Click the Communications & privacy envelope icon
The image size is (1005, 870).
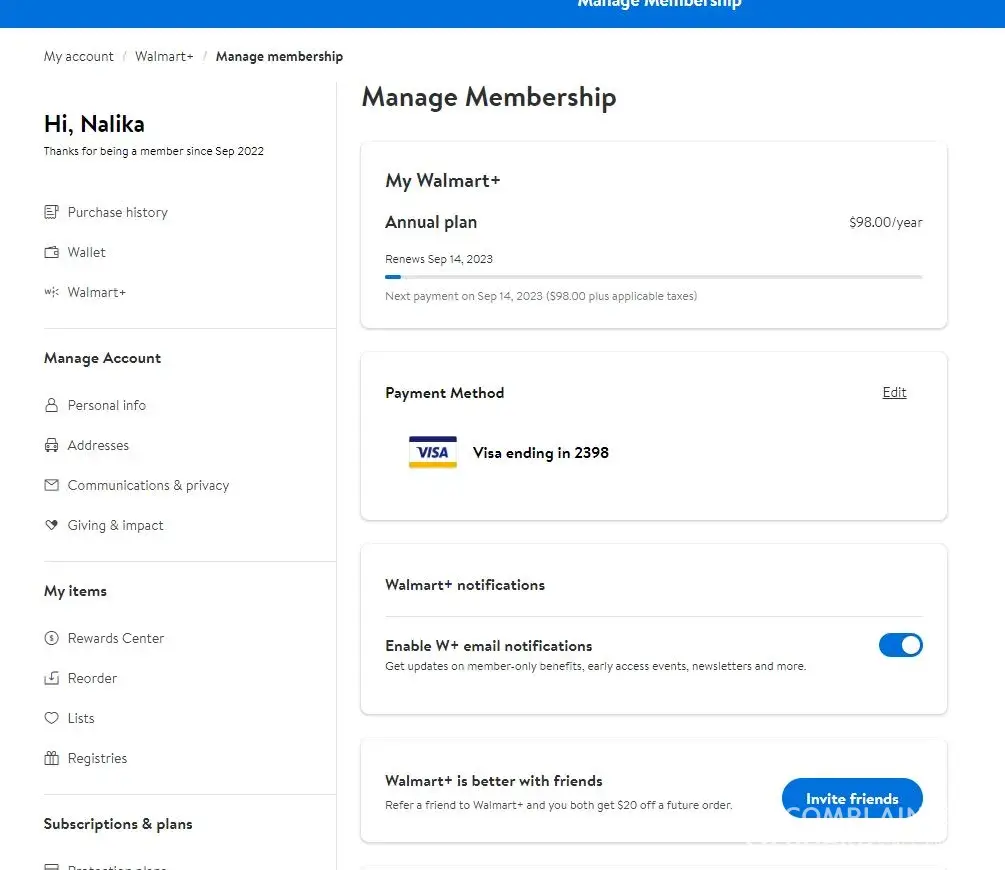(x=52, y=485)
